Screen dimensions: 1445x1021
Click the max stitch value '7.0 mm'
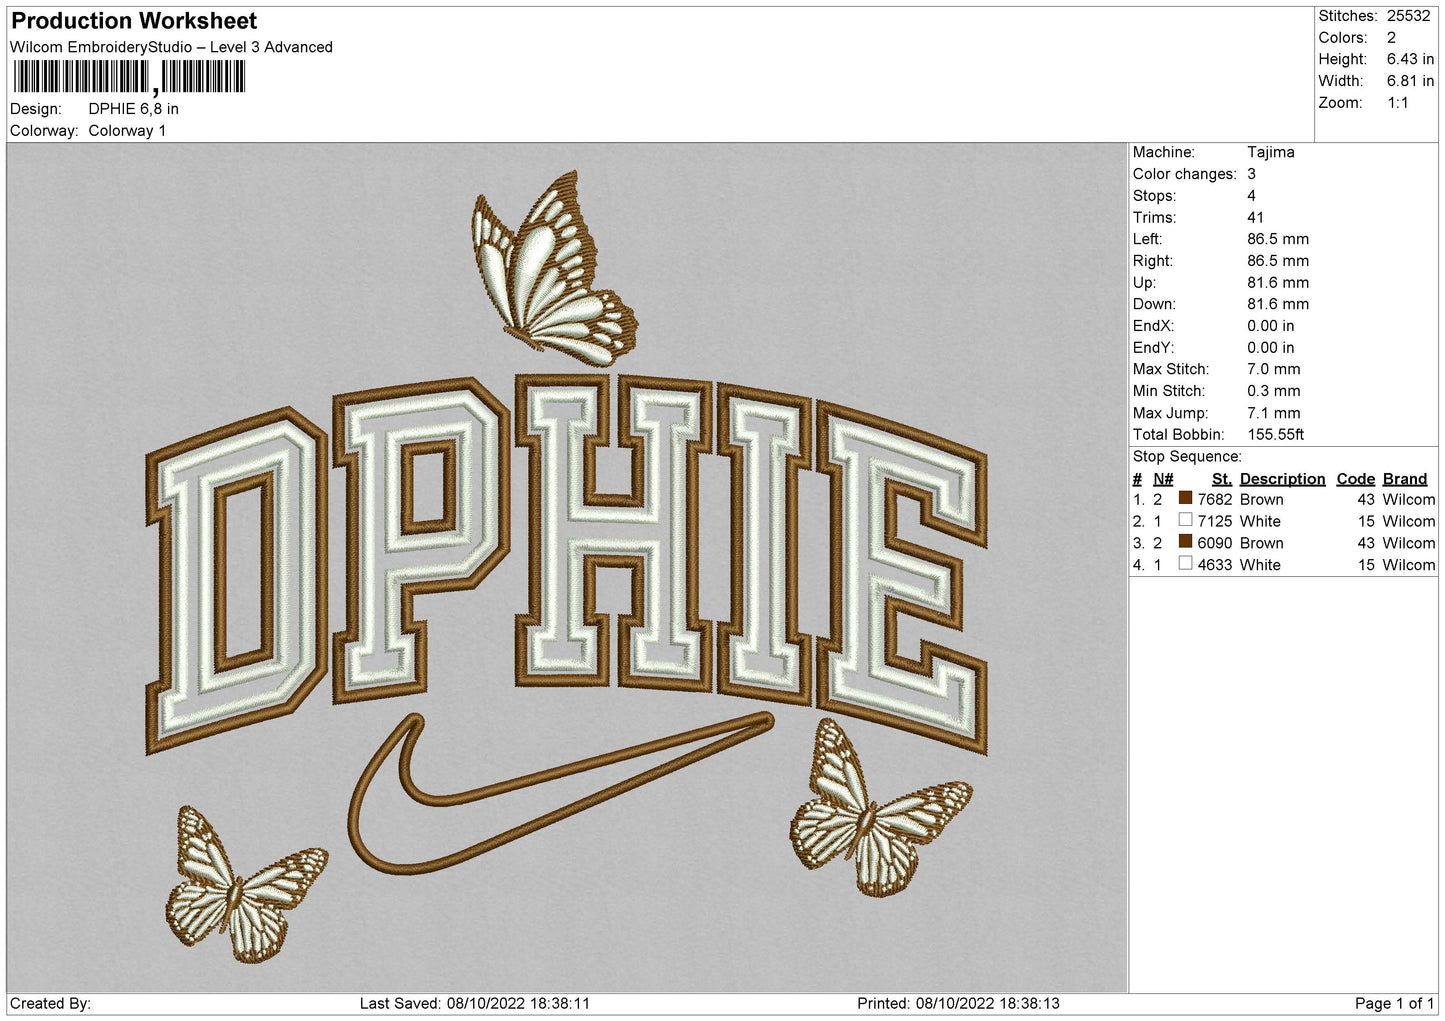click(x=1273, y=369)
